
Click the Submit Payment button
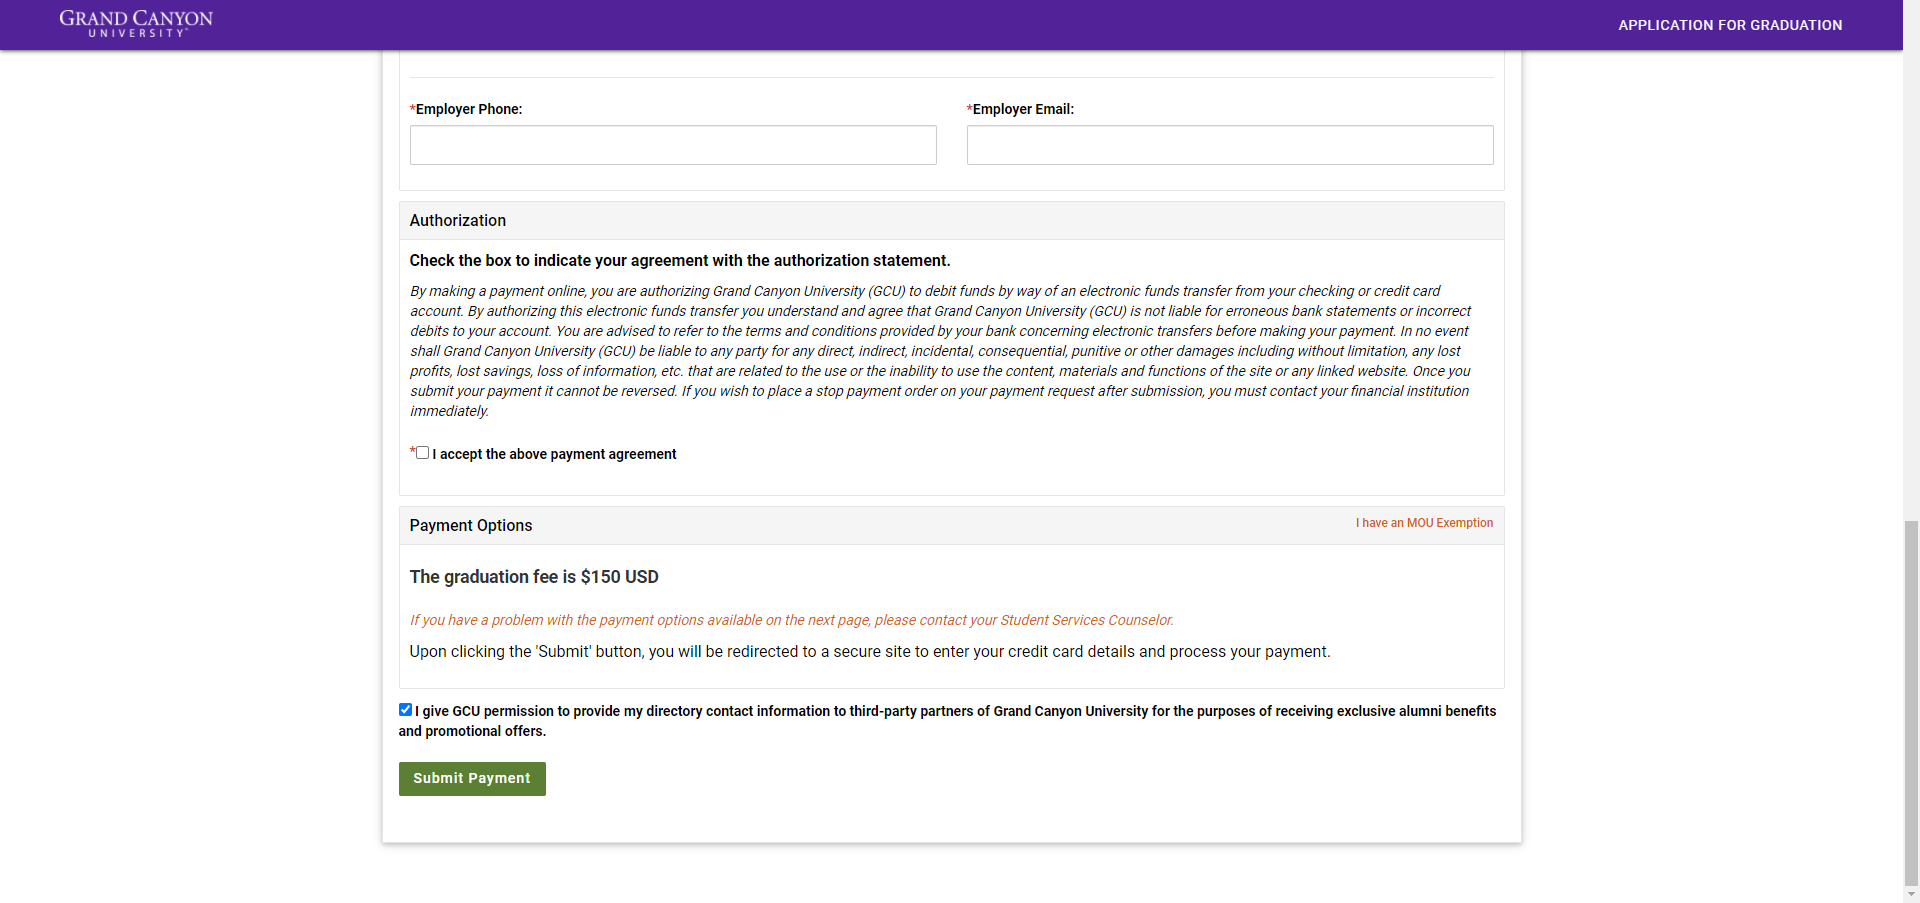point(472,779)
